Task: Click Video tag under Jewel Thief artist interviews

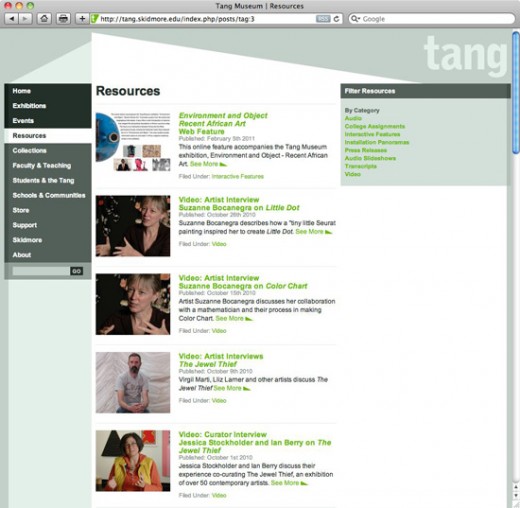Action: (x=219, y=400)
